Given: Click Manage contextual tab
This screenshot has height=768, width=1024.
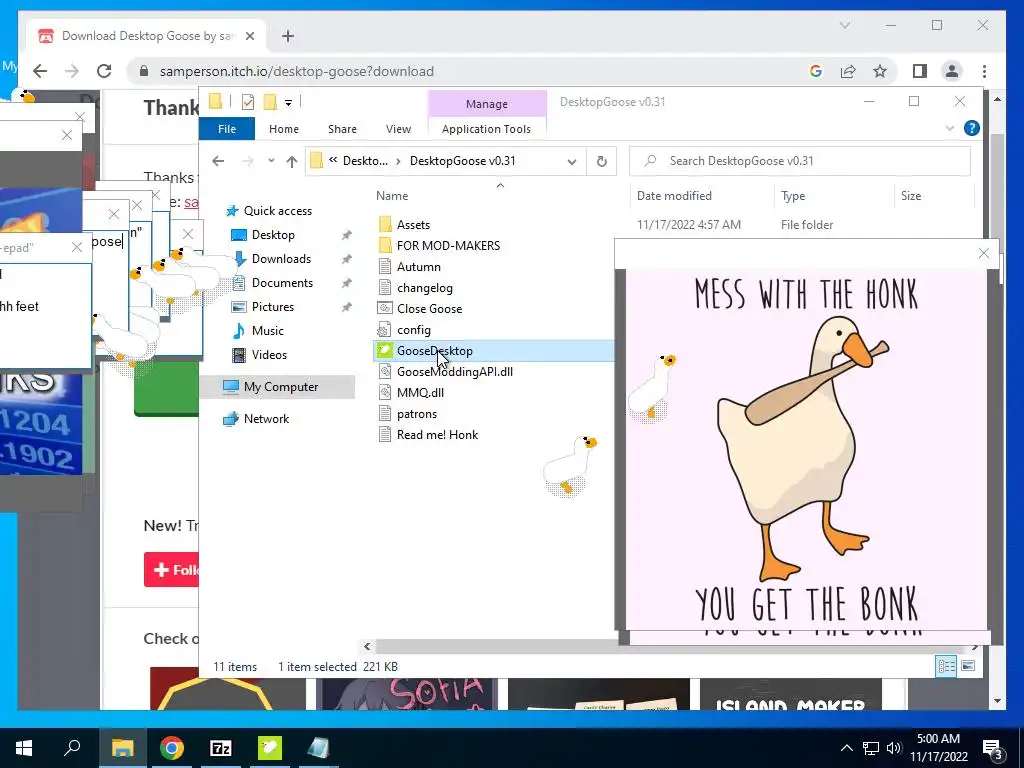Looking at the screenshot, I should coord(487,104).
